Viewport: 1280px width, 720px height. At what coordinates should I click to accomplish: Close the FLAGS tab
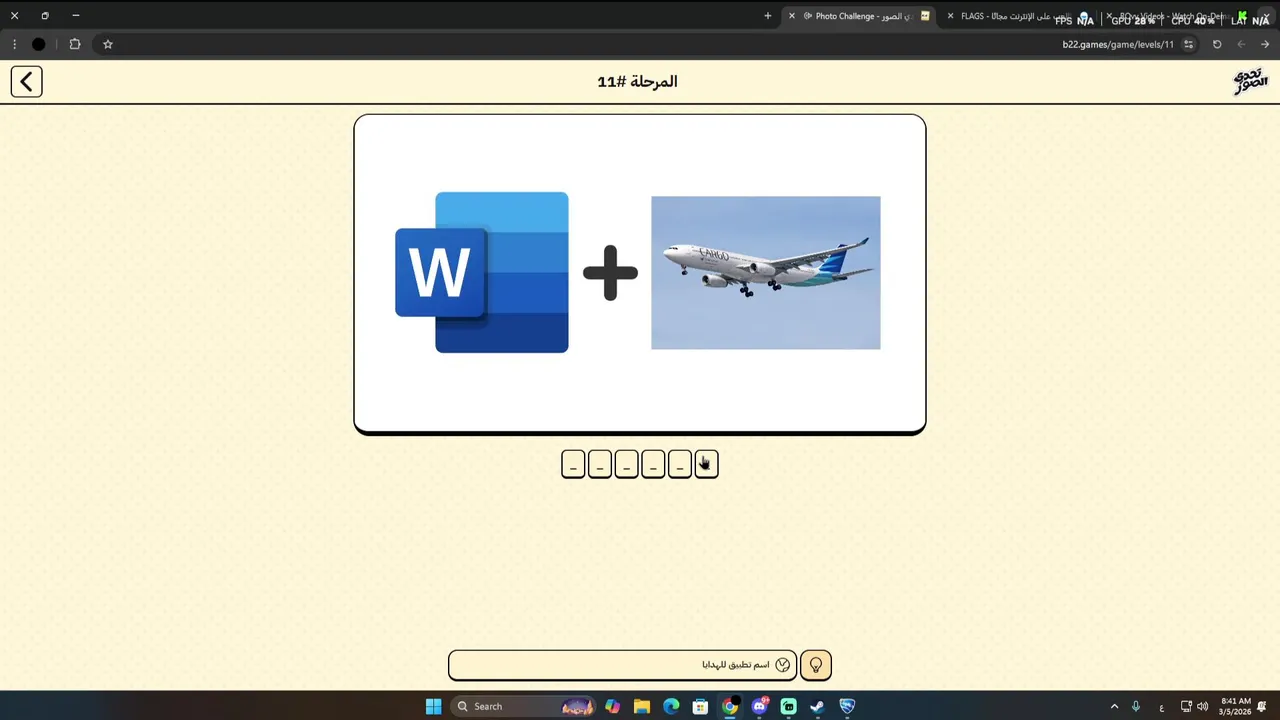click(x=950, y=16)
